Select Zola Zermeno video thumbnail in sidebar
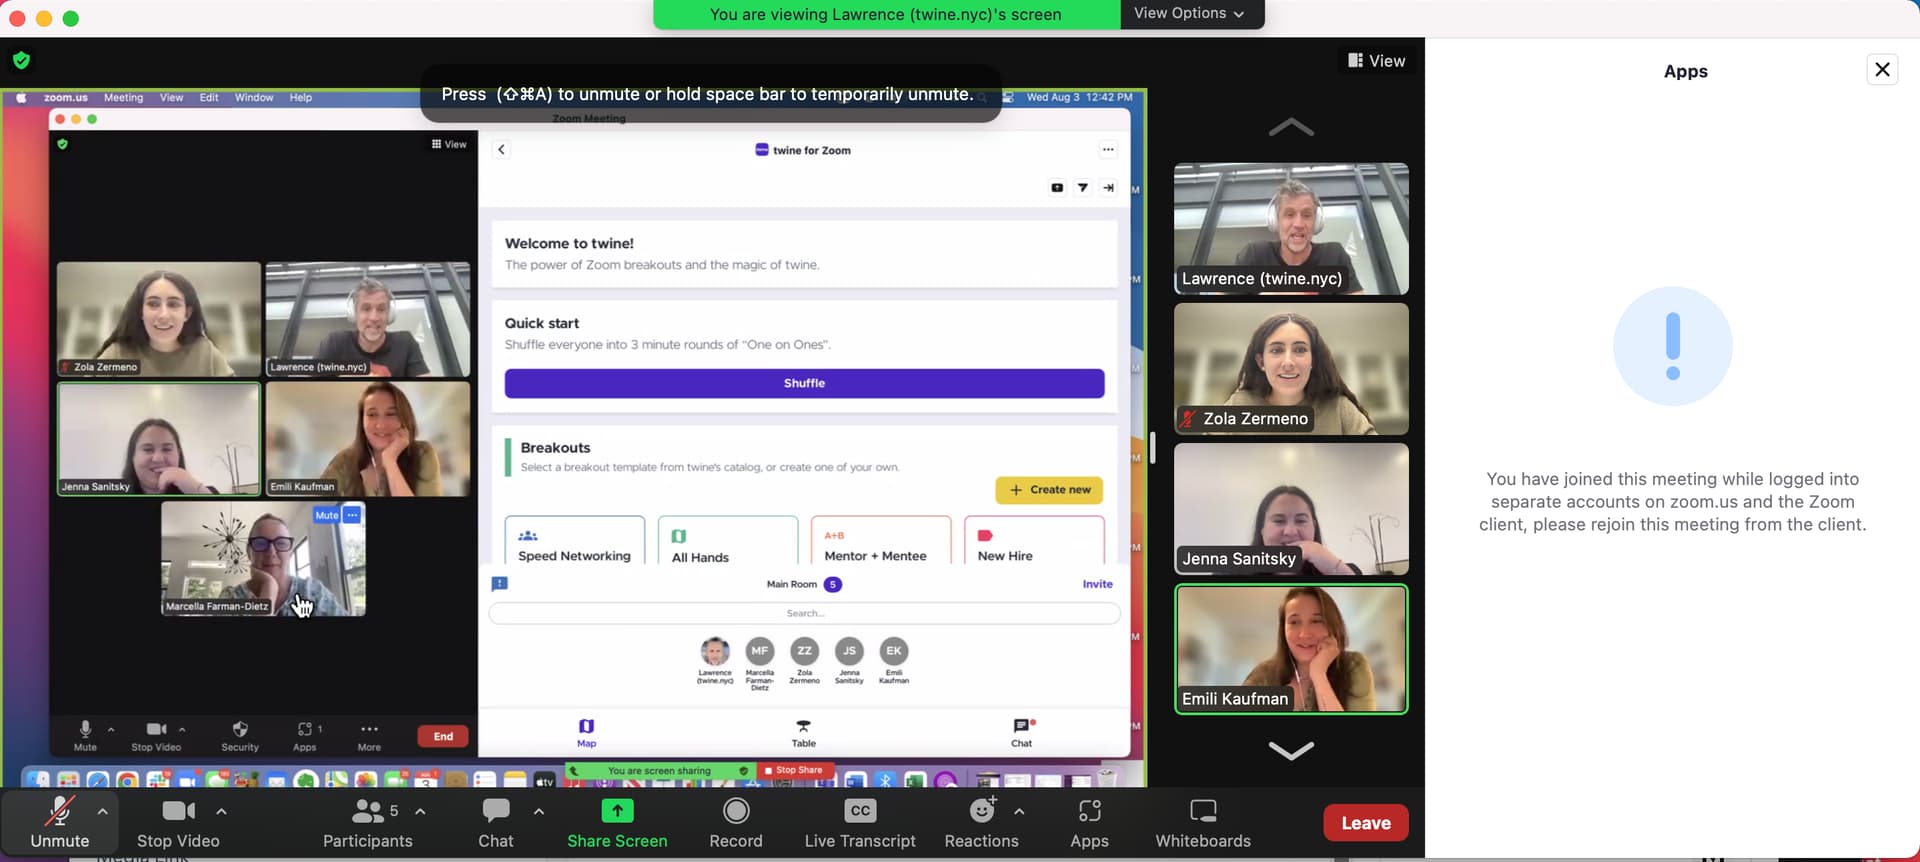1920x862 pixels. pos(1291,369)
